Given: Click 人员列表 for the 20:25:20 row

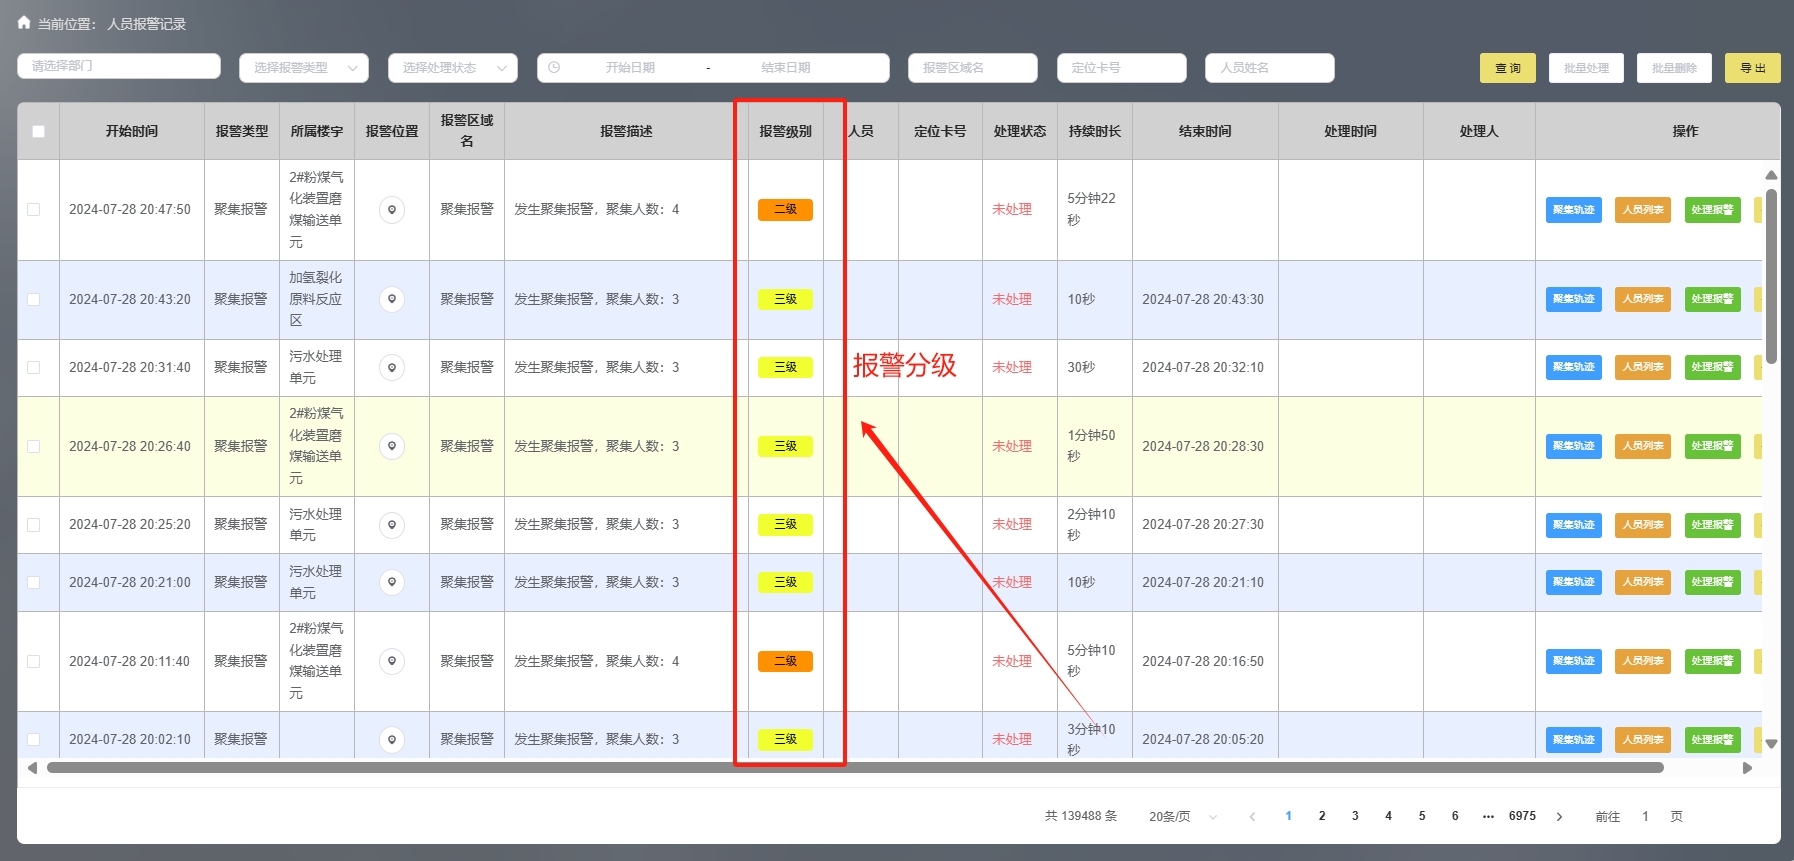Looking at the screenshot, I should 1643,525.
